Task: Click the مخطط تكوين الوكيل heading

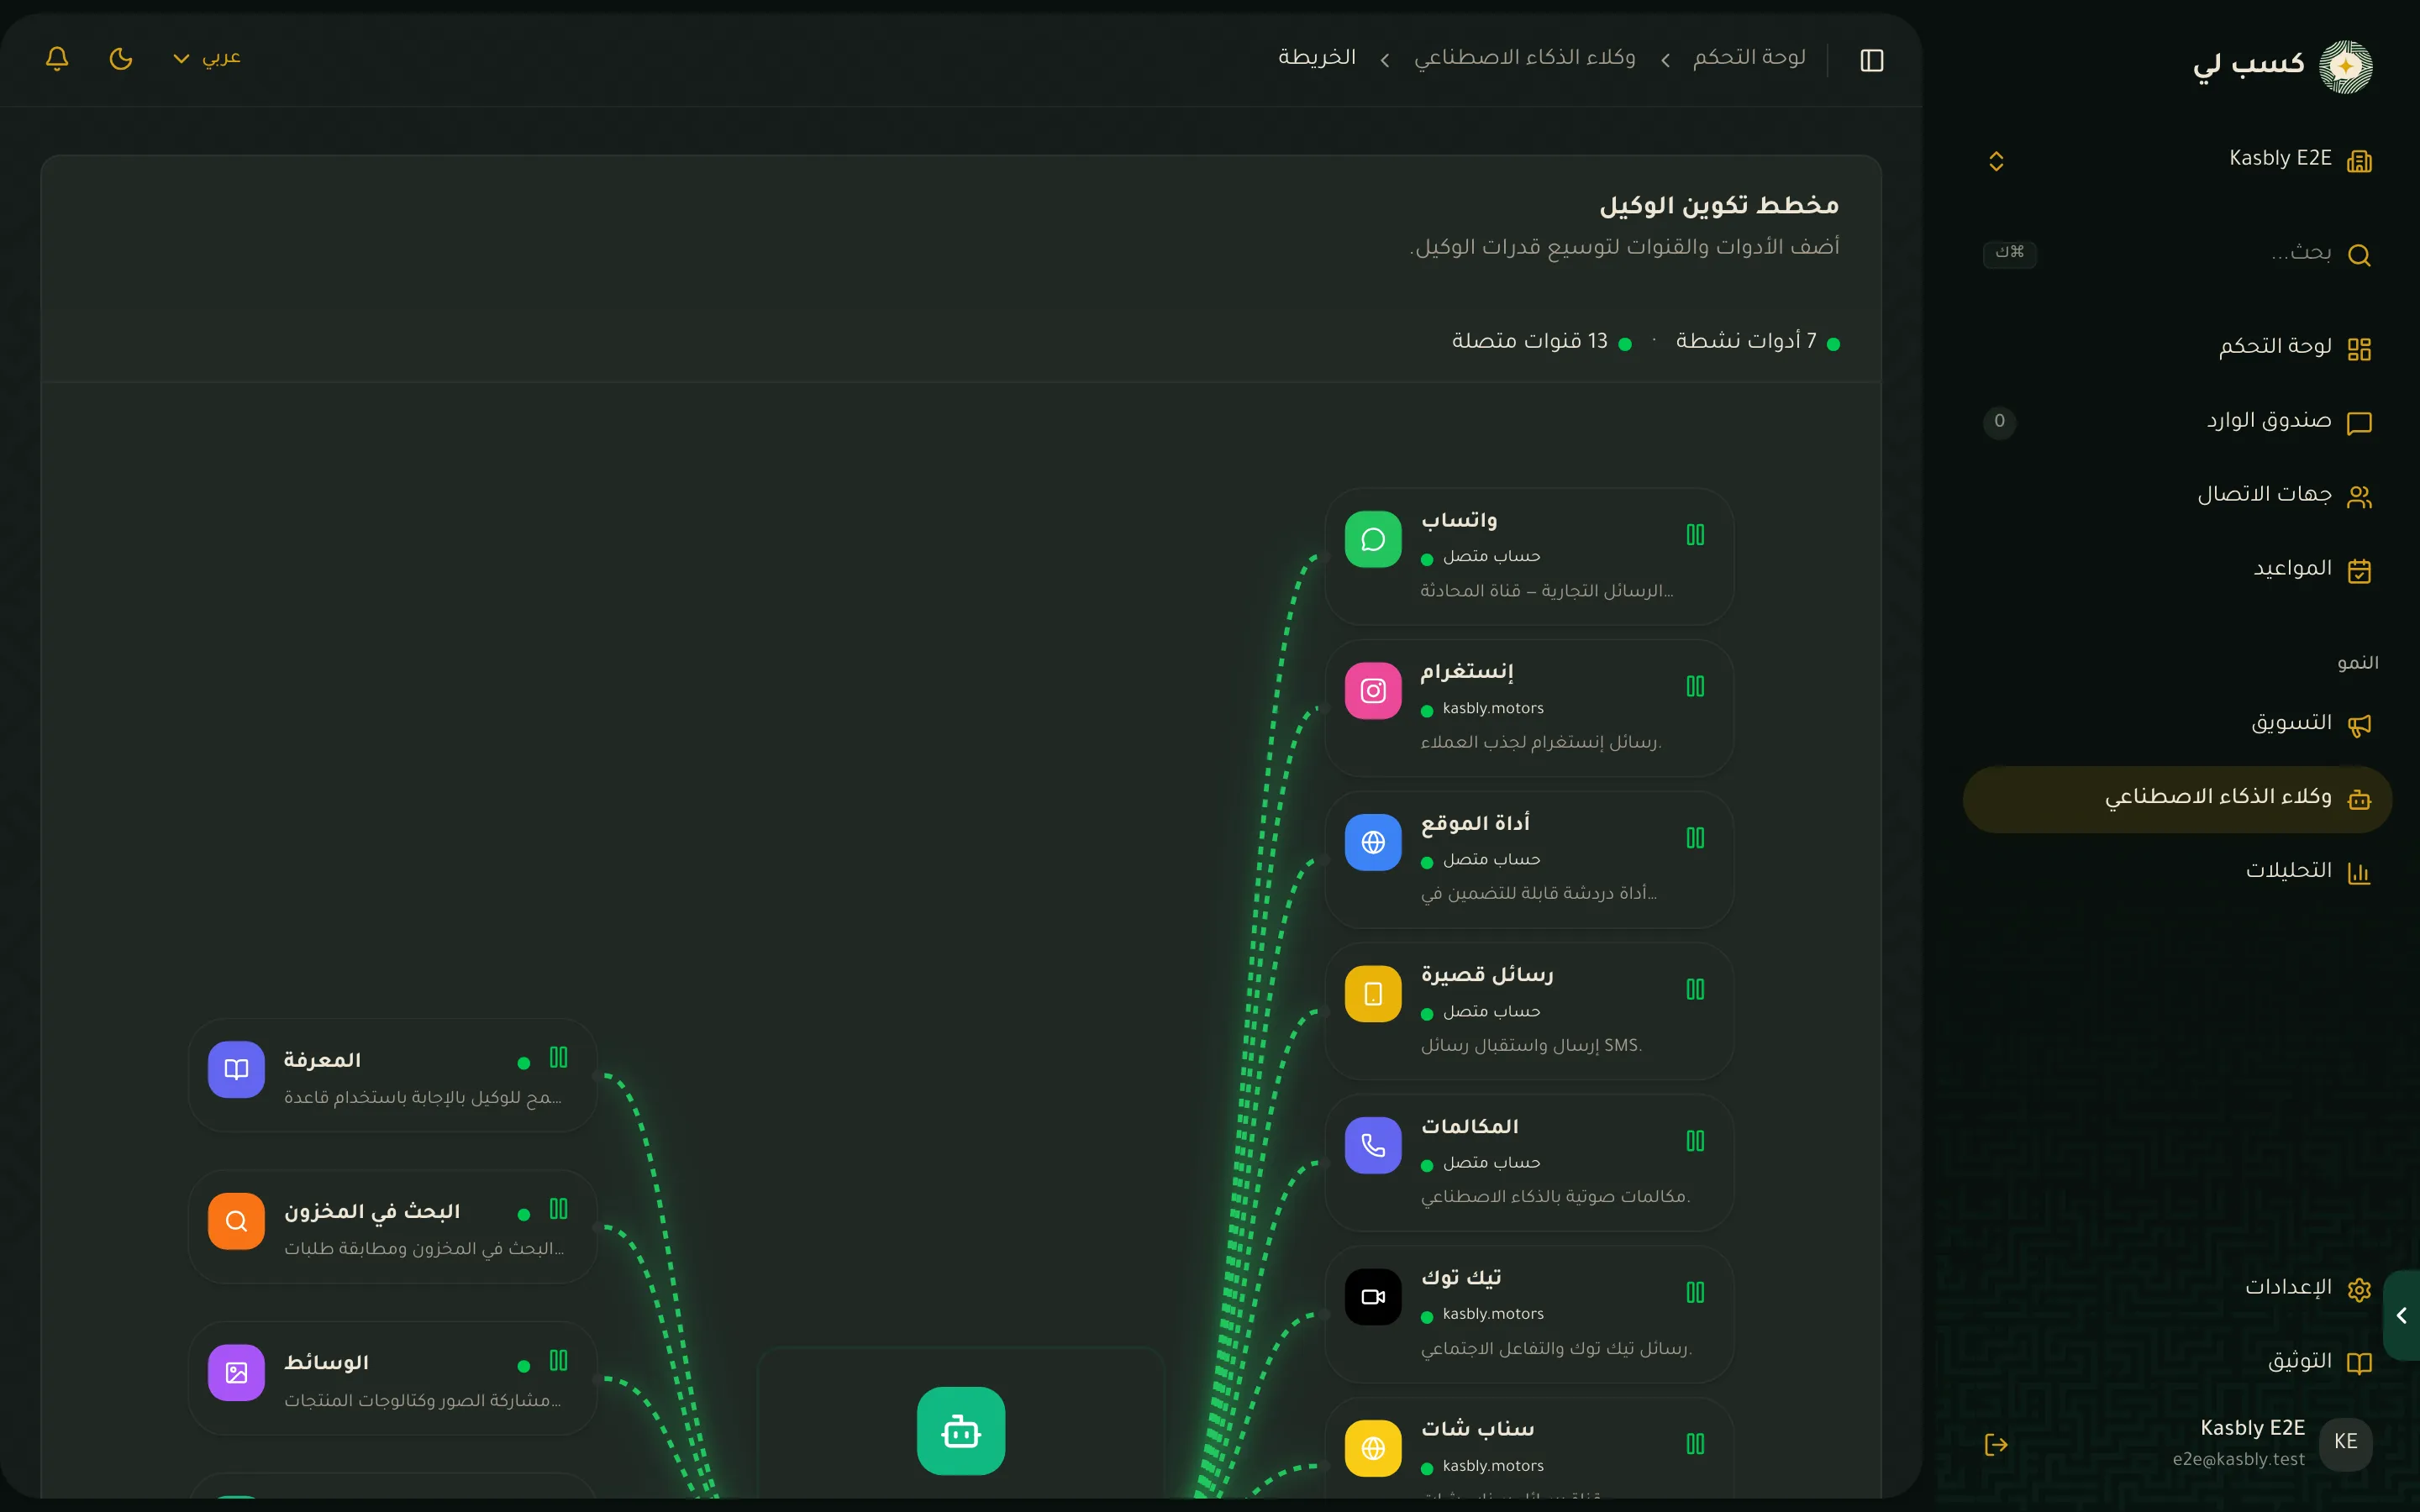Action: (1719, 205)
